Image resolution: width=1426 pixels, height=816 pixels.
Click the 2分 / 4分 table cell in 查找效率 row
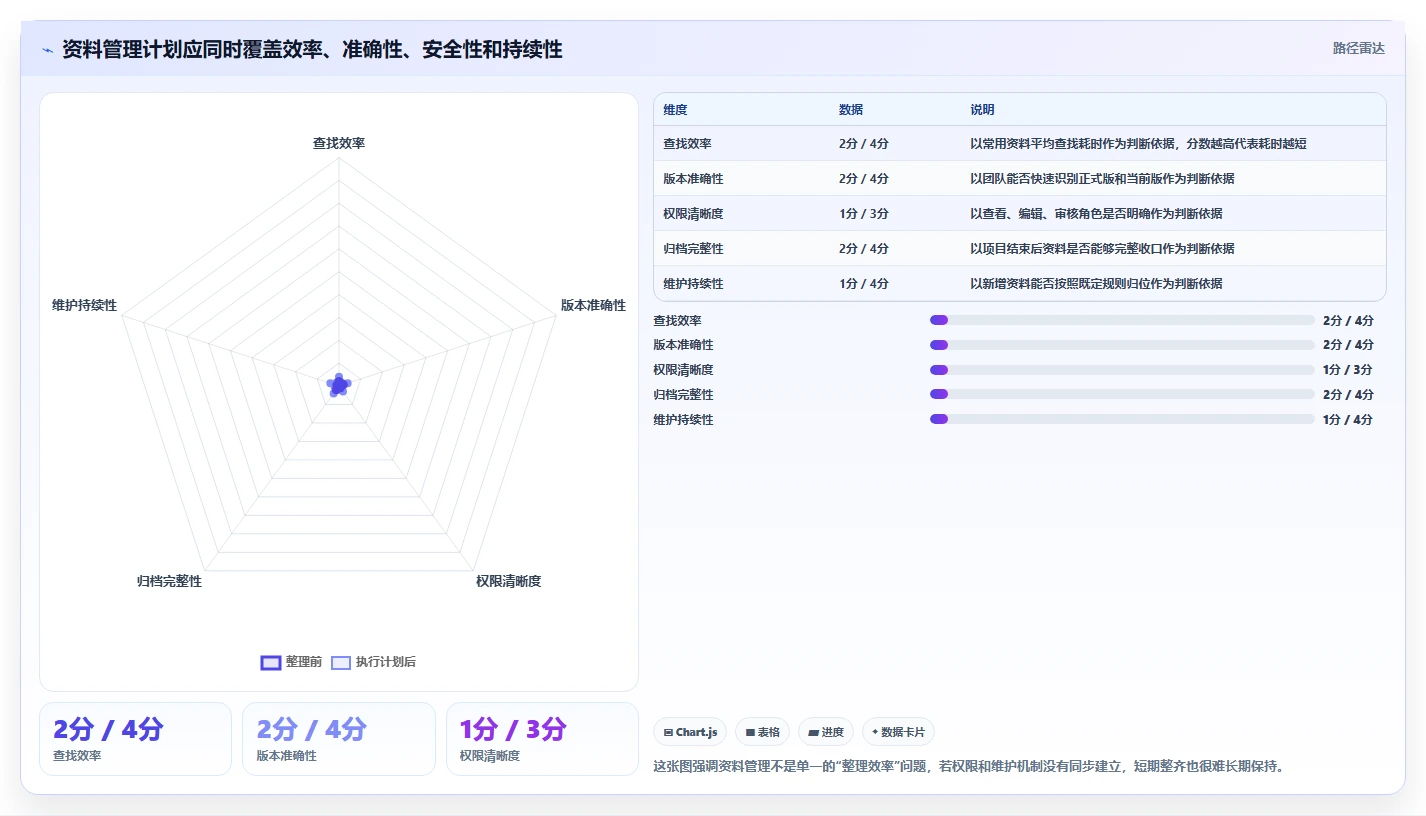click(864, 144)
